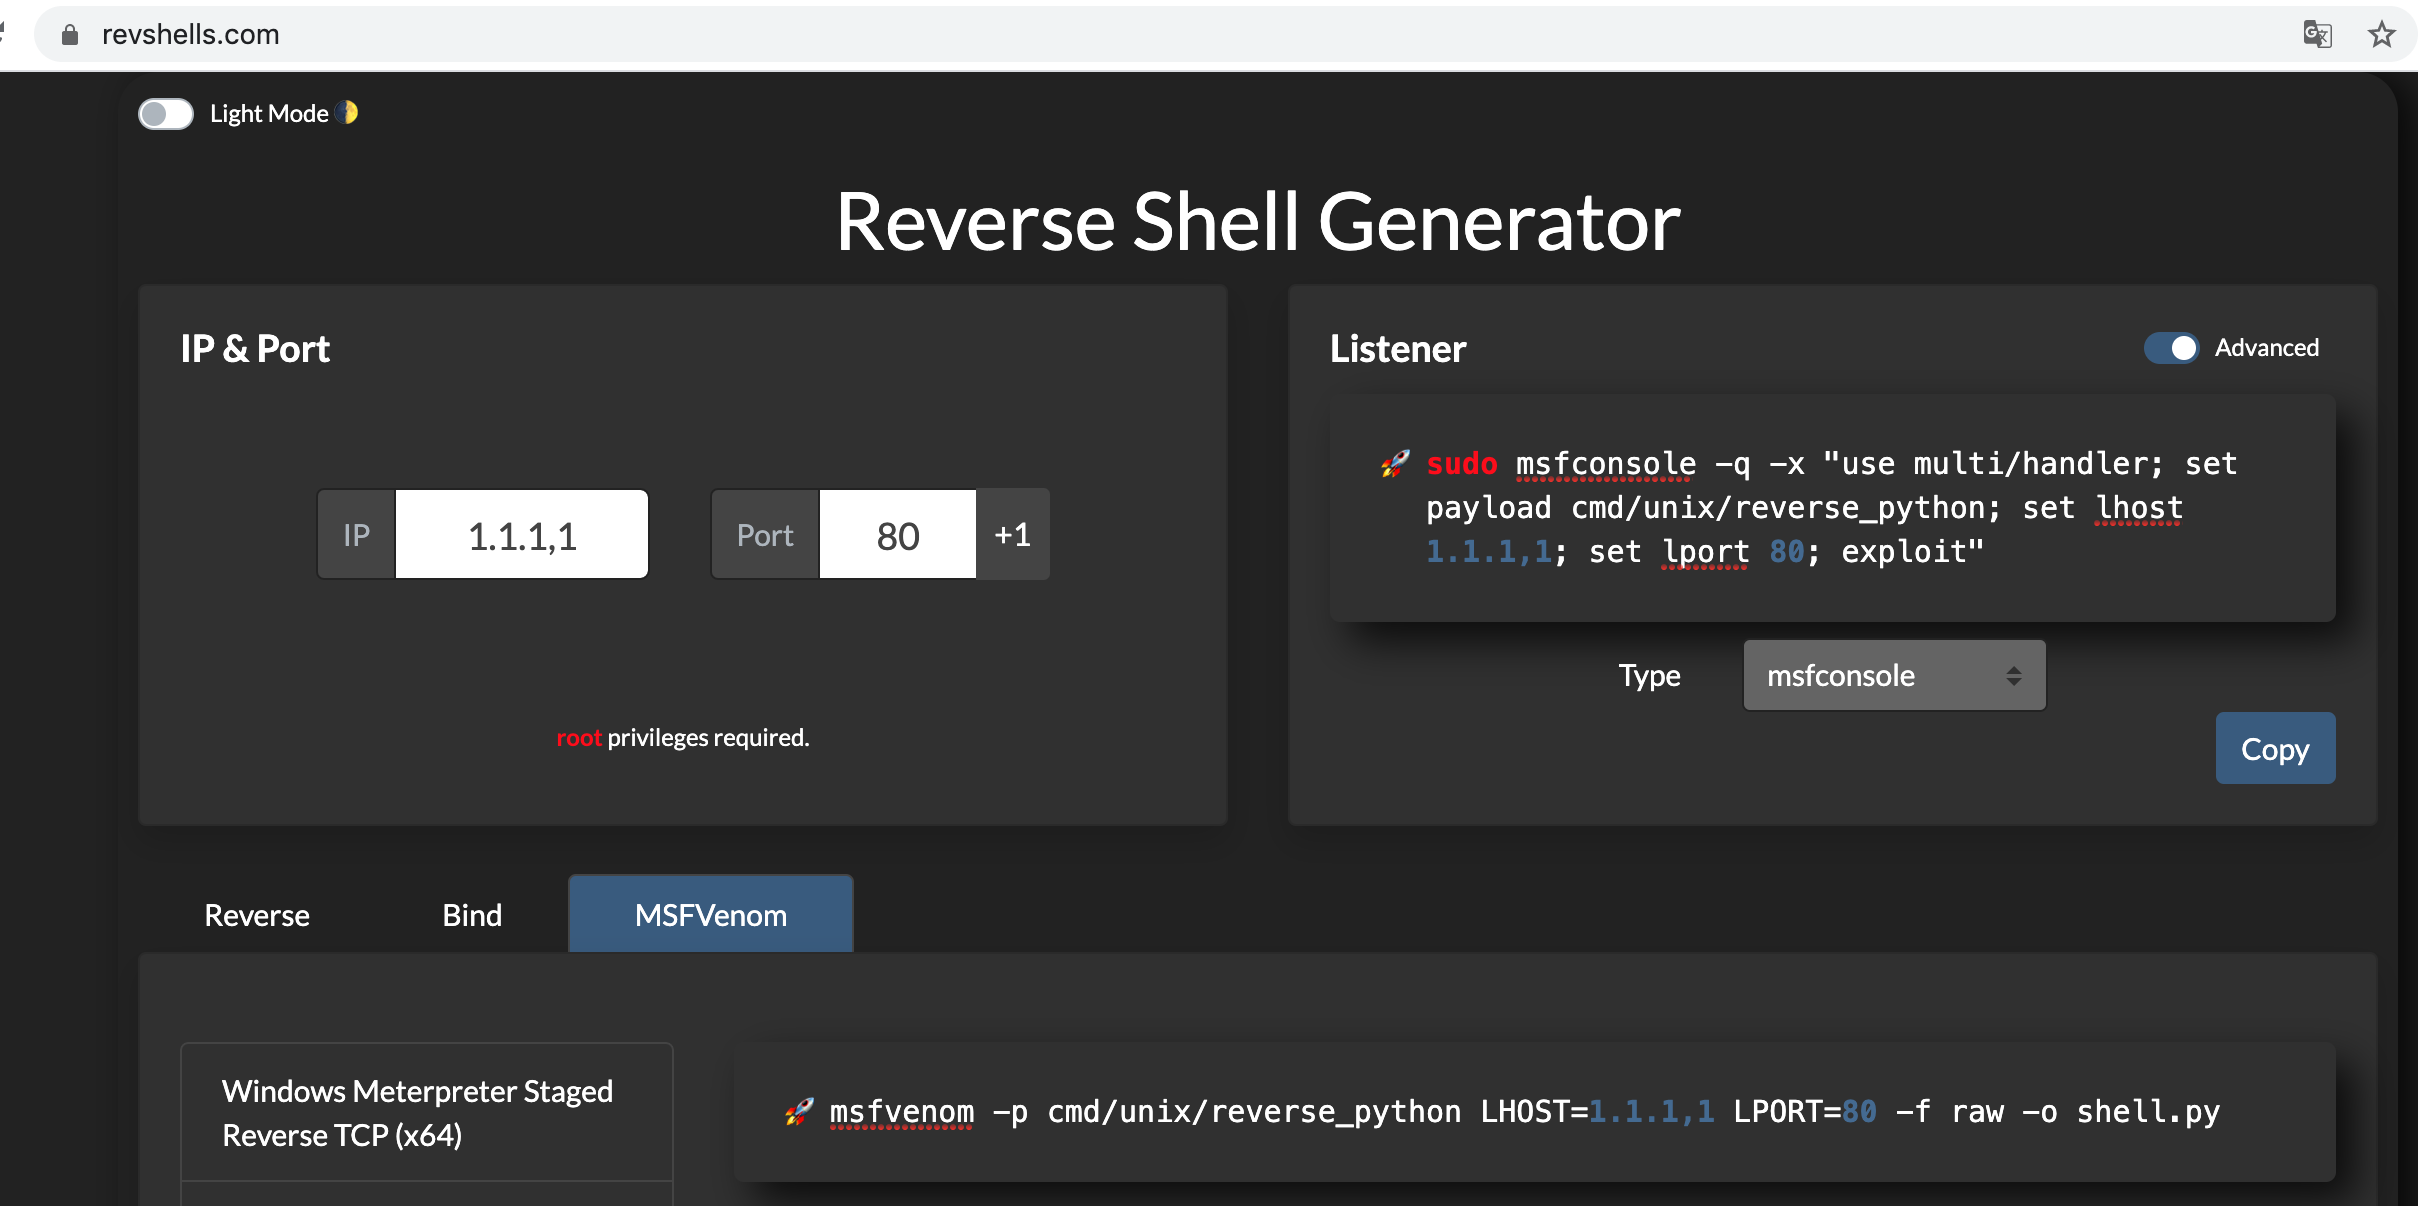Image resolution: width=2418 pixels, height=1206 pixels.
Task: Disable the Advanced listener toggle
Action: pyautogui.click(x=2171, y=348)
